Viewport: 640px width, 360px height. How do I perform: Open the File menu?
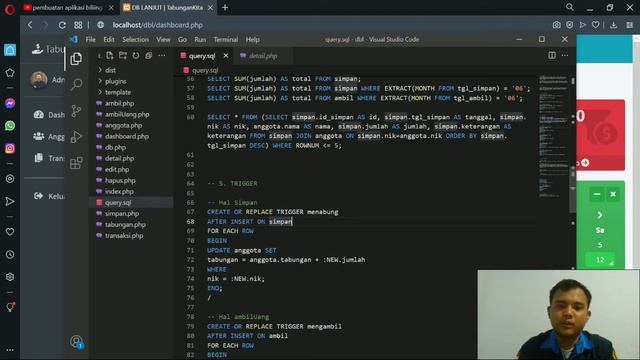click(x=91, y=40)
